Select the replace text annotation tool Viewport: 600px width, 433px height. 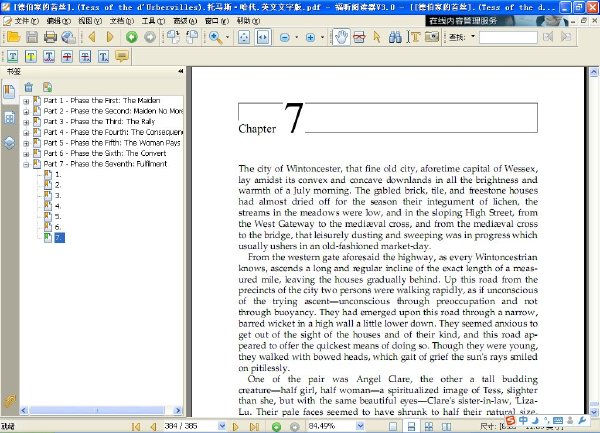pos(85,57)
